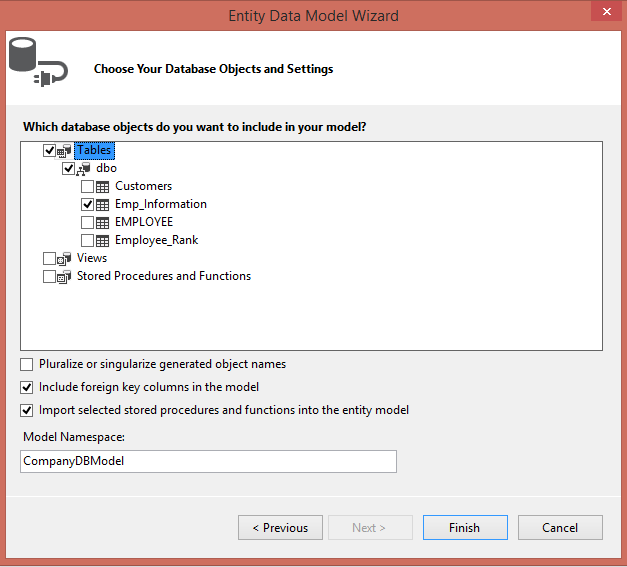627x567 pixels.
Task: Click the EMPLOYEE table icon
Action: coord(102,222)
